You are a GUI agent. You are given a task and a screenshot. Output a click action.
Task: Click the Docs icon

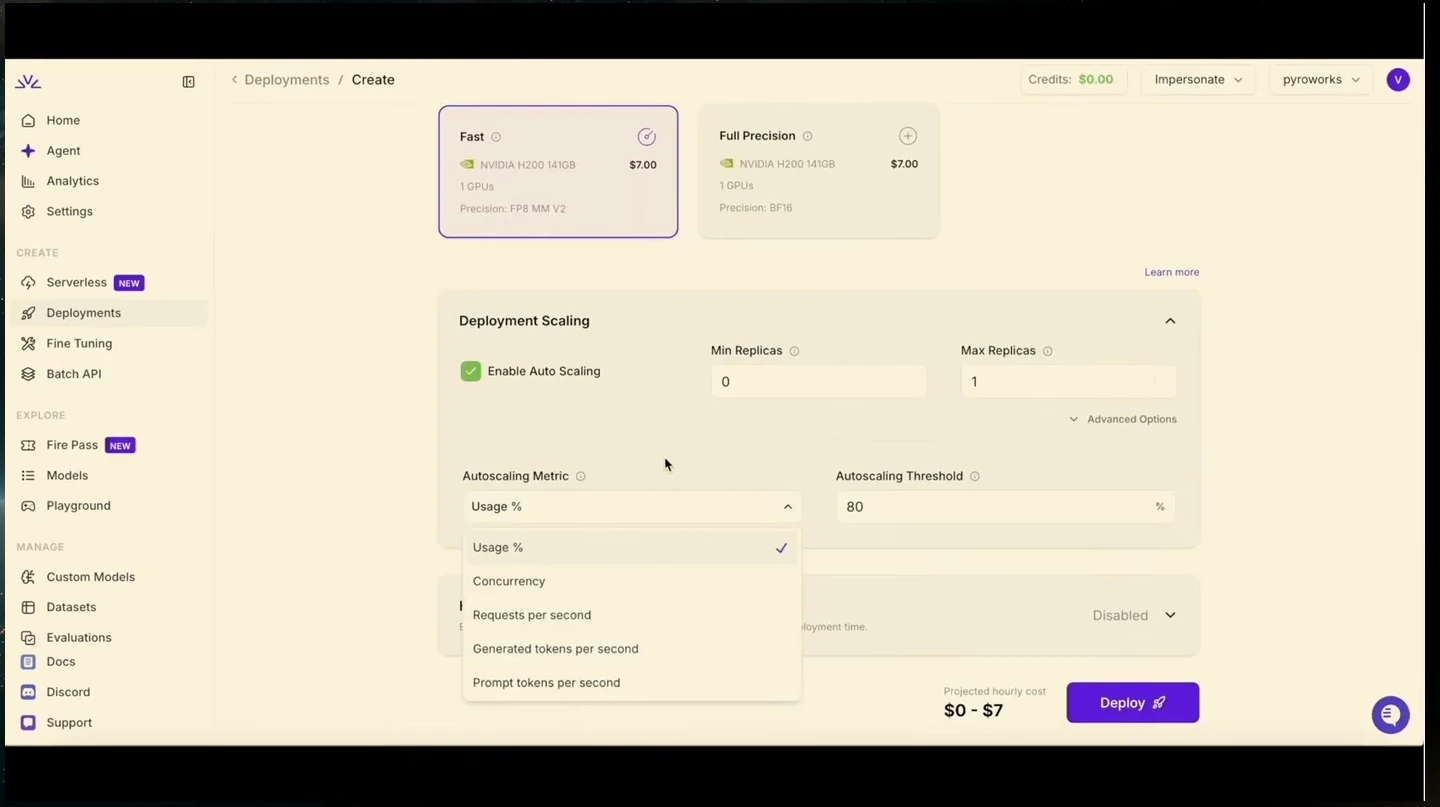28,662
